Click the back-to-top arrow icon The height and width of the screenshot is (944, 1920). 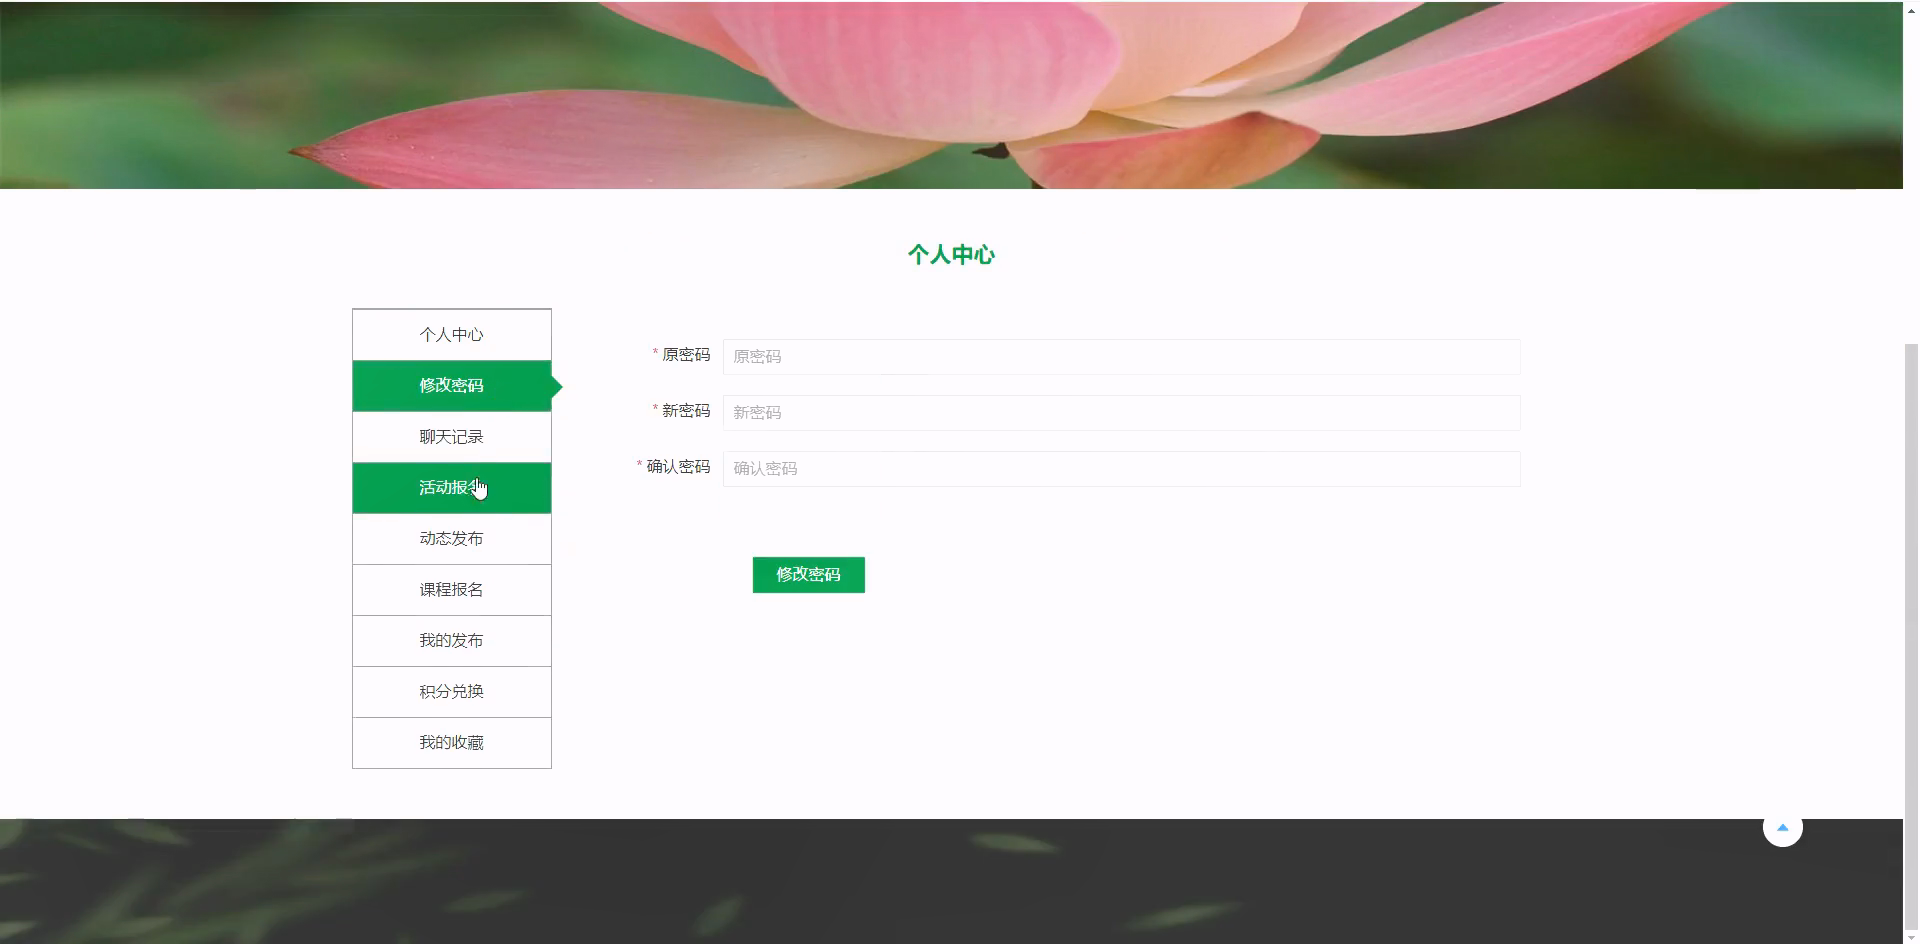[x=1782, y=827]
